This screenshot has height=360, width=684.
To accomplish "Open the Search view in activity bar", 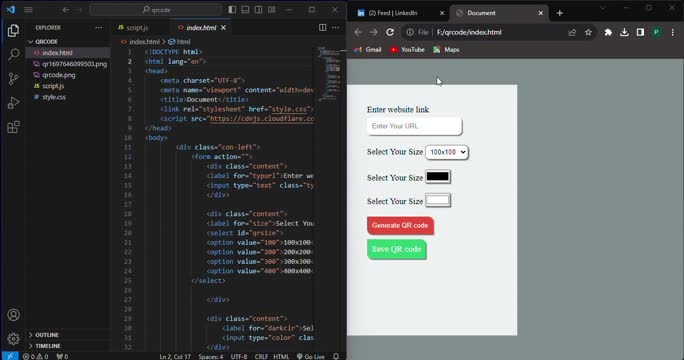I will point(14,55).
